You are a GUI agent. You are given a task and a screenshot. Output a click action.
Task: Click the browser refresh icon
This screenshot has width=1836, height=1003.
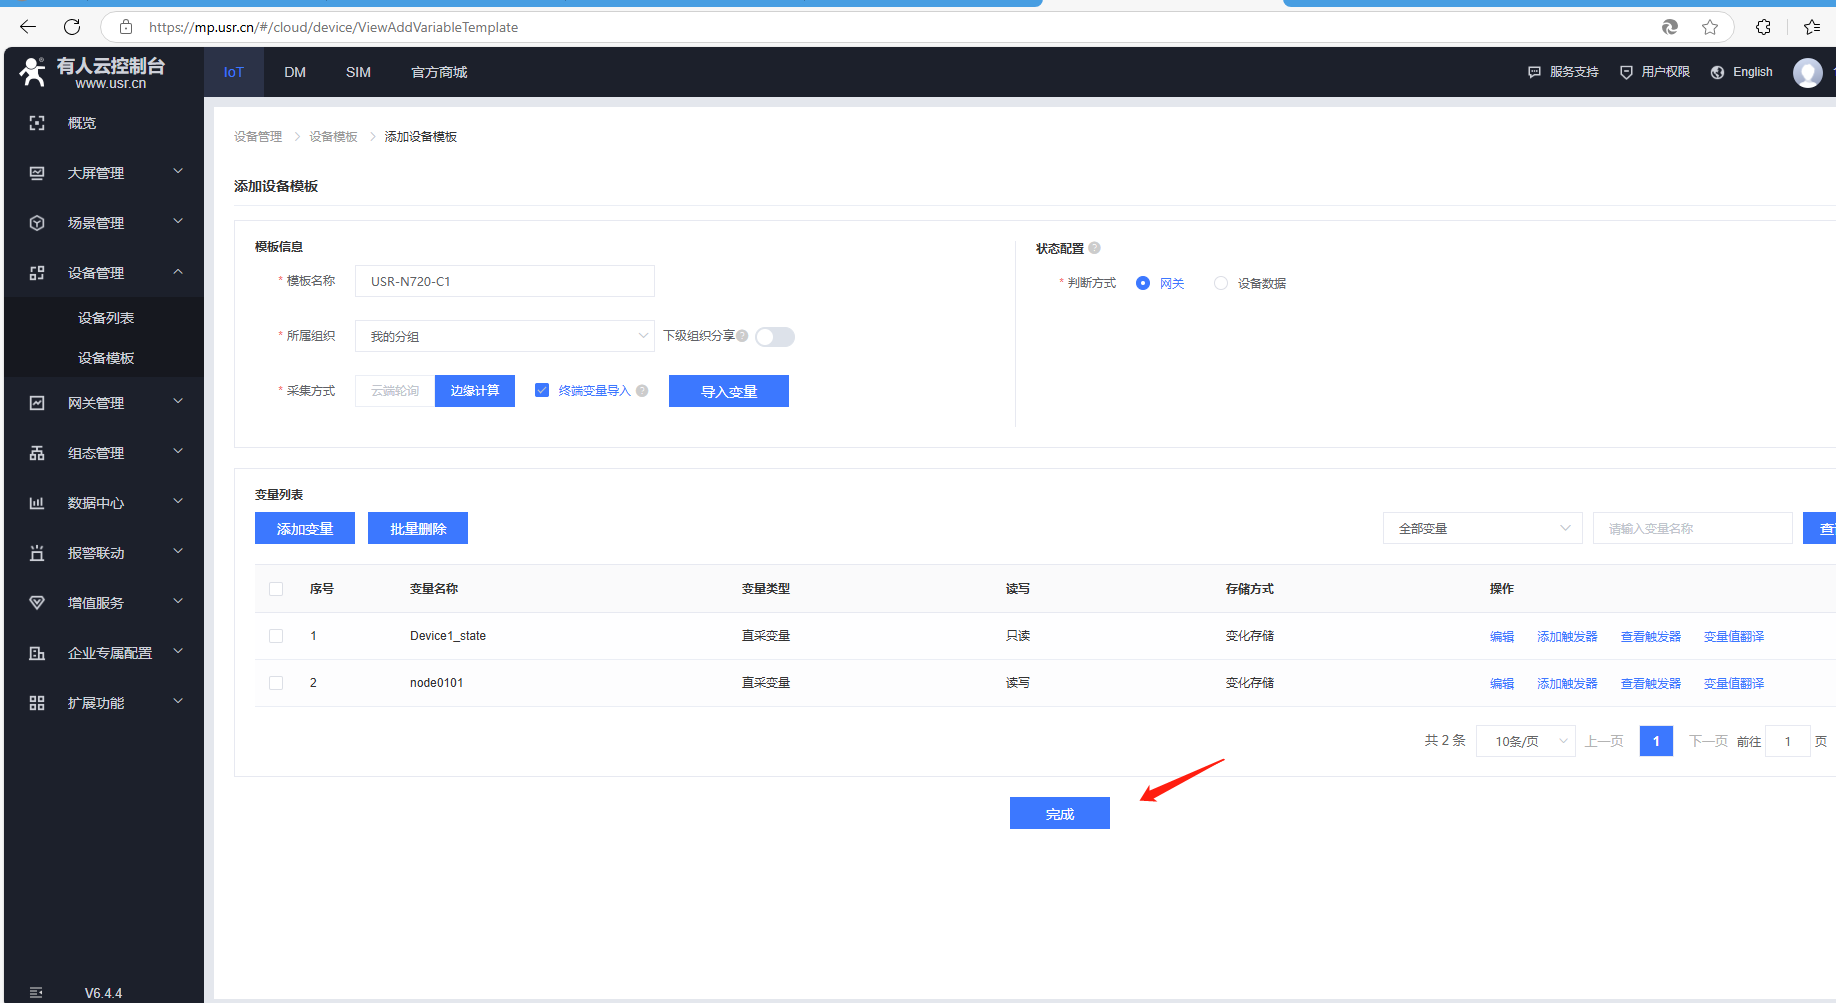72,27
